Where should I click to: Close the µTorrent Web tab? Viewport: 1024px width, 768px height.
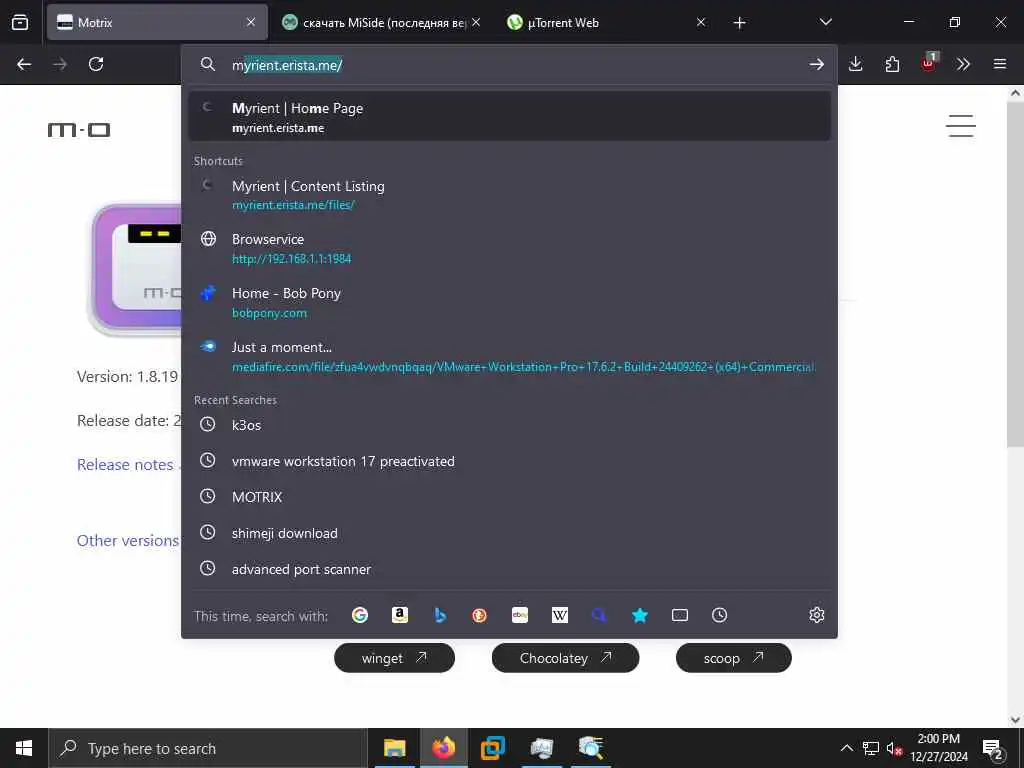coord(701,23)
